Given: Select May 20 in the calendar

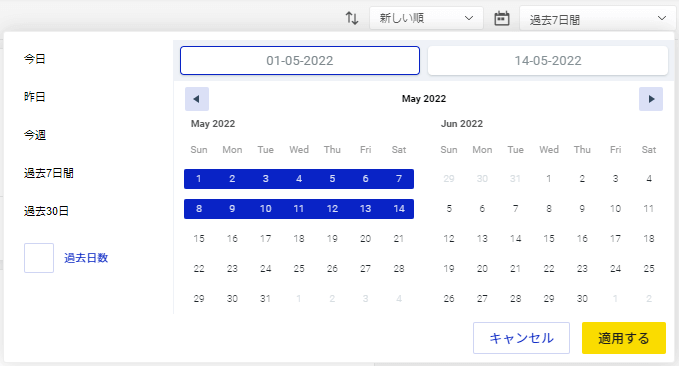Looking at the screenshot, I should click(365, 239).
